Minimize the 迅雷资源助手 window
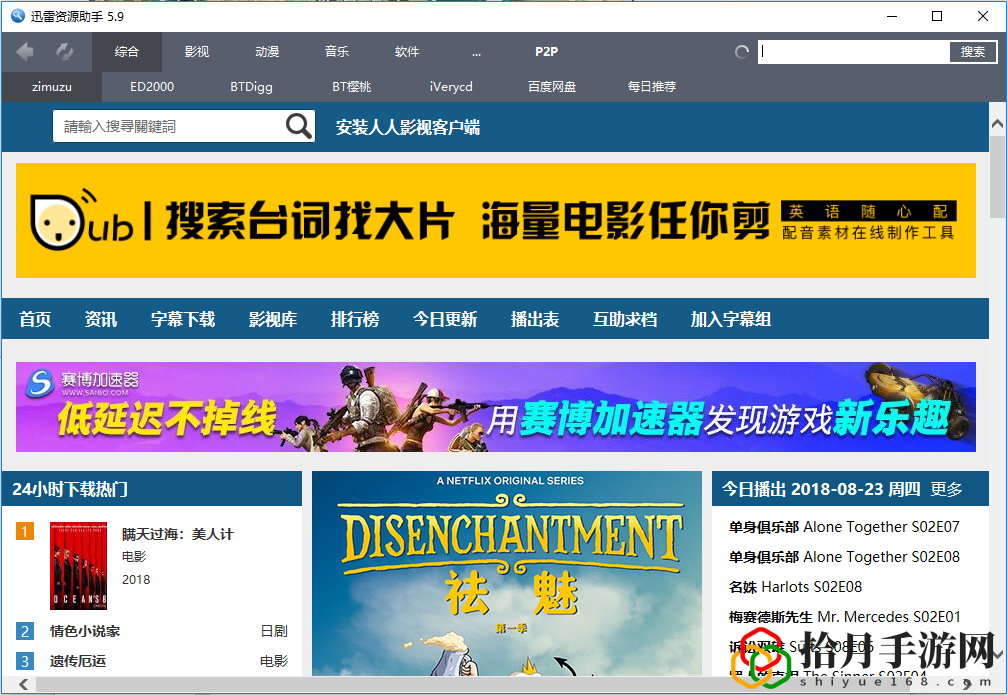This screenshot has width=1007, height=695. pyautogui.click(x=892, y=16)
